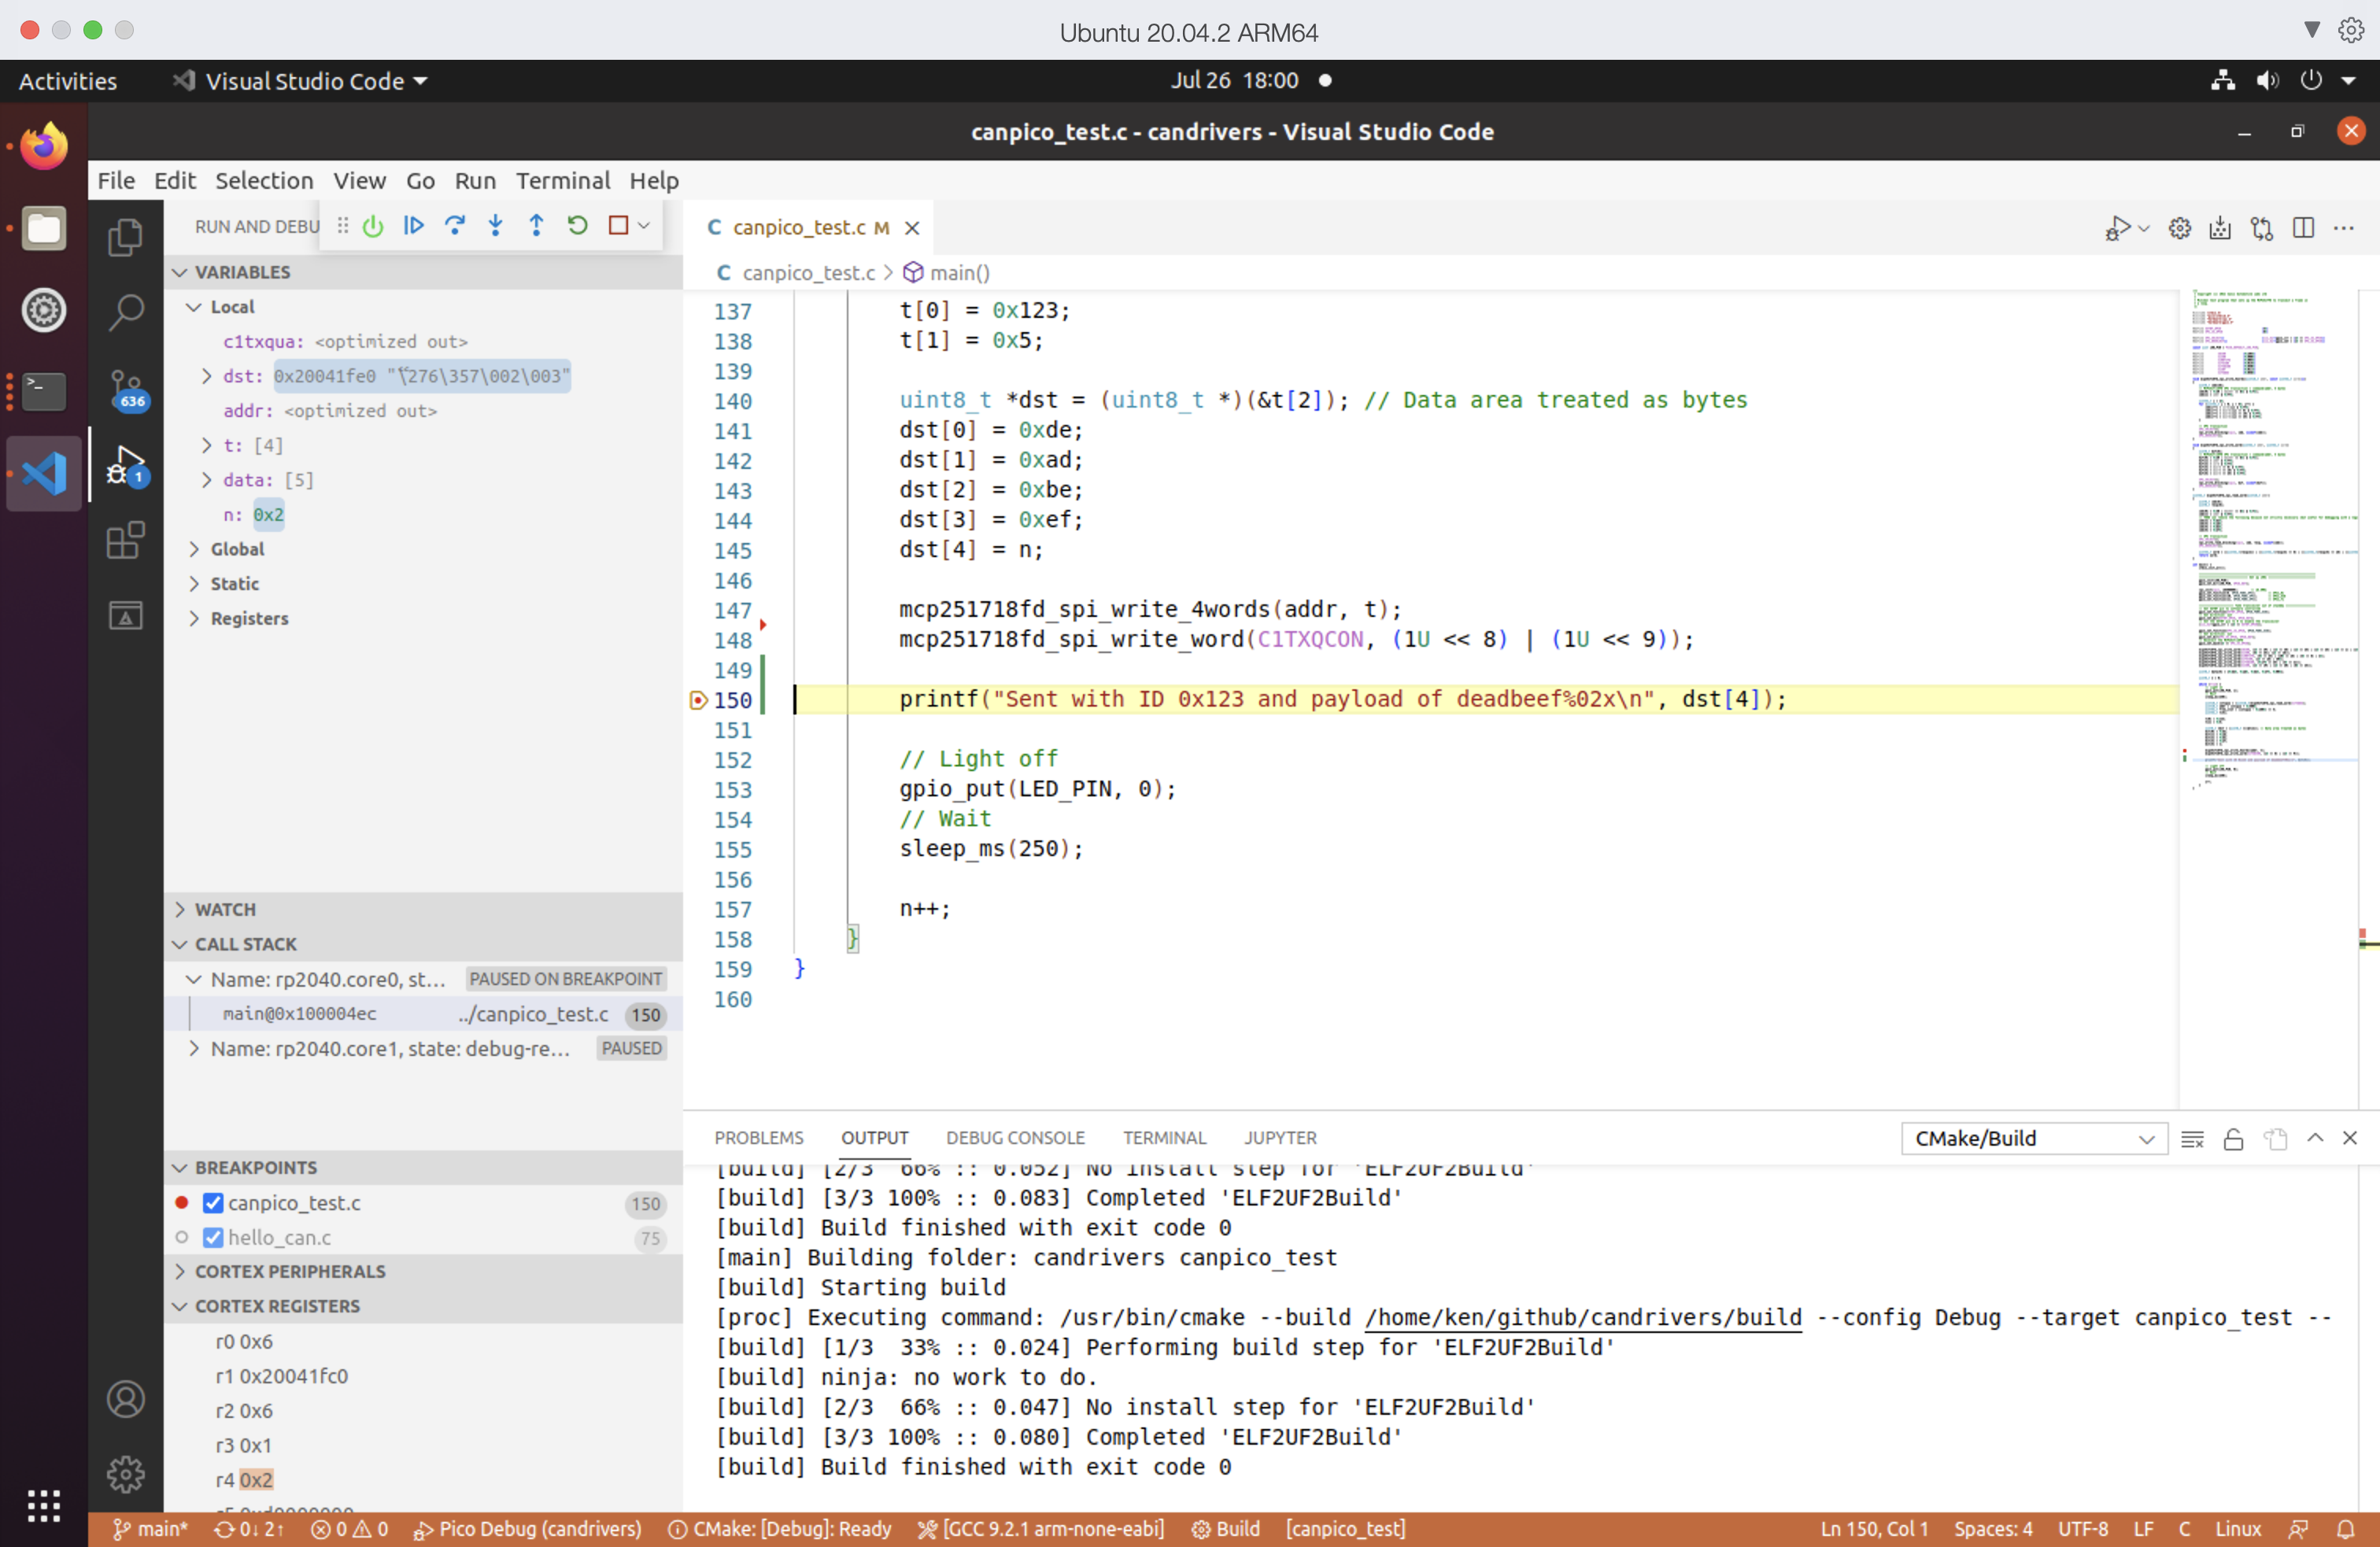Toggle output scroll lock
Viewport: 2380px width, 1547px height.
click(2233, 1139)
